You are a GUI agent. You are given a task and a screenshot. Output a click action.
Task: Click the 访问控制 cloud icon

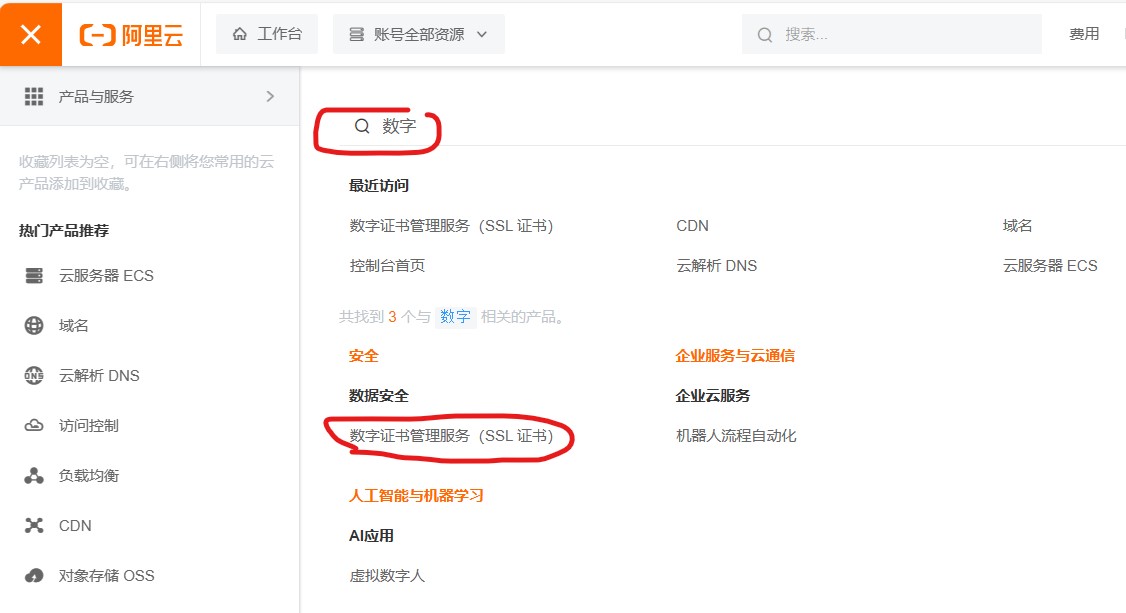[x=34, y=426]
